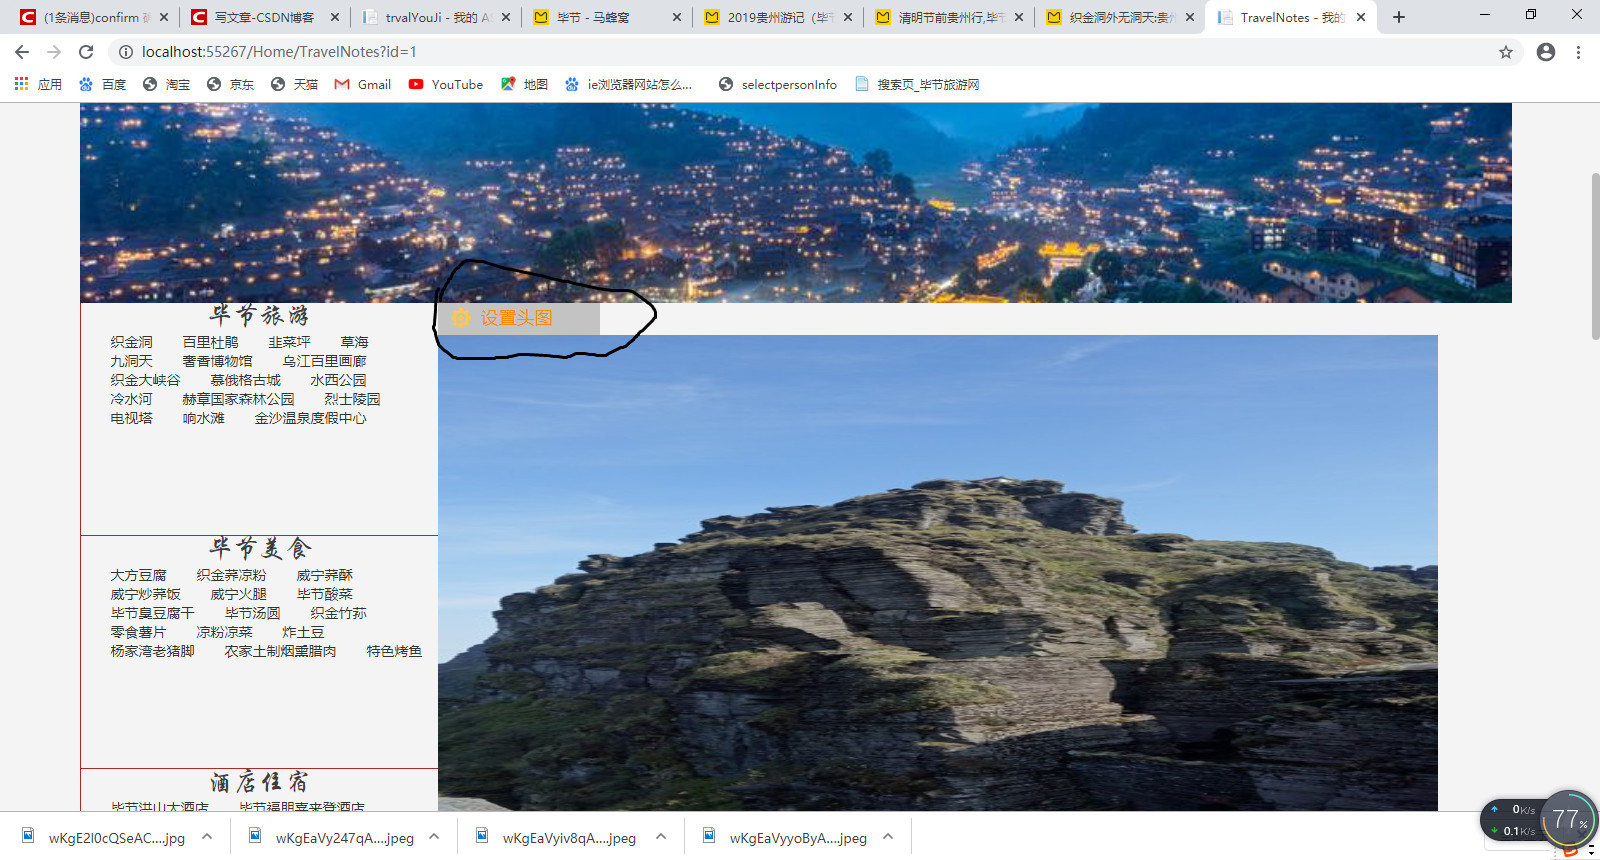Viewport: 1600px width, 860px height.
Task: Open the 天猫 bookmark
Action: [x=294, y=84]
